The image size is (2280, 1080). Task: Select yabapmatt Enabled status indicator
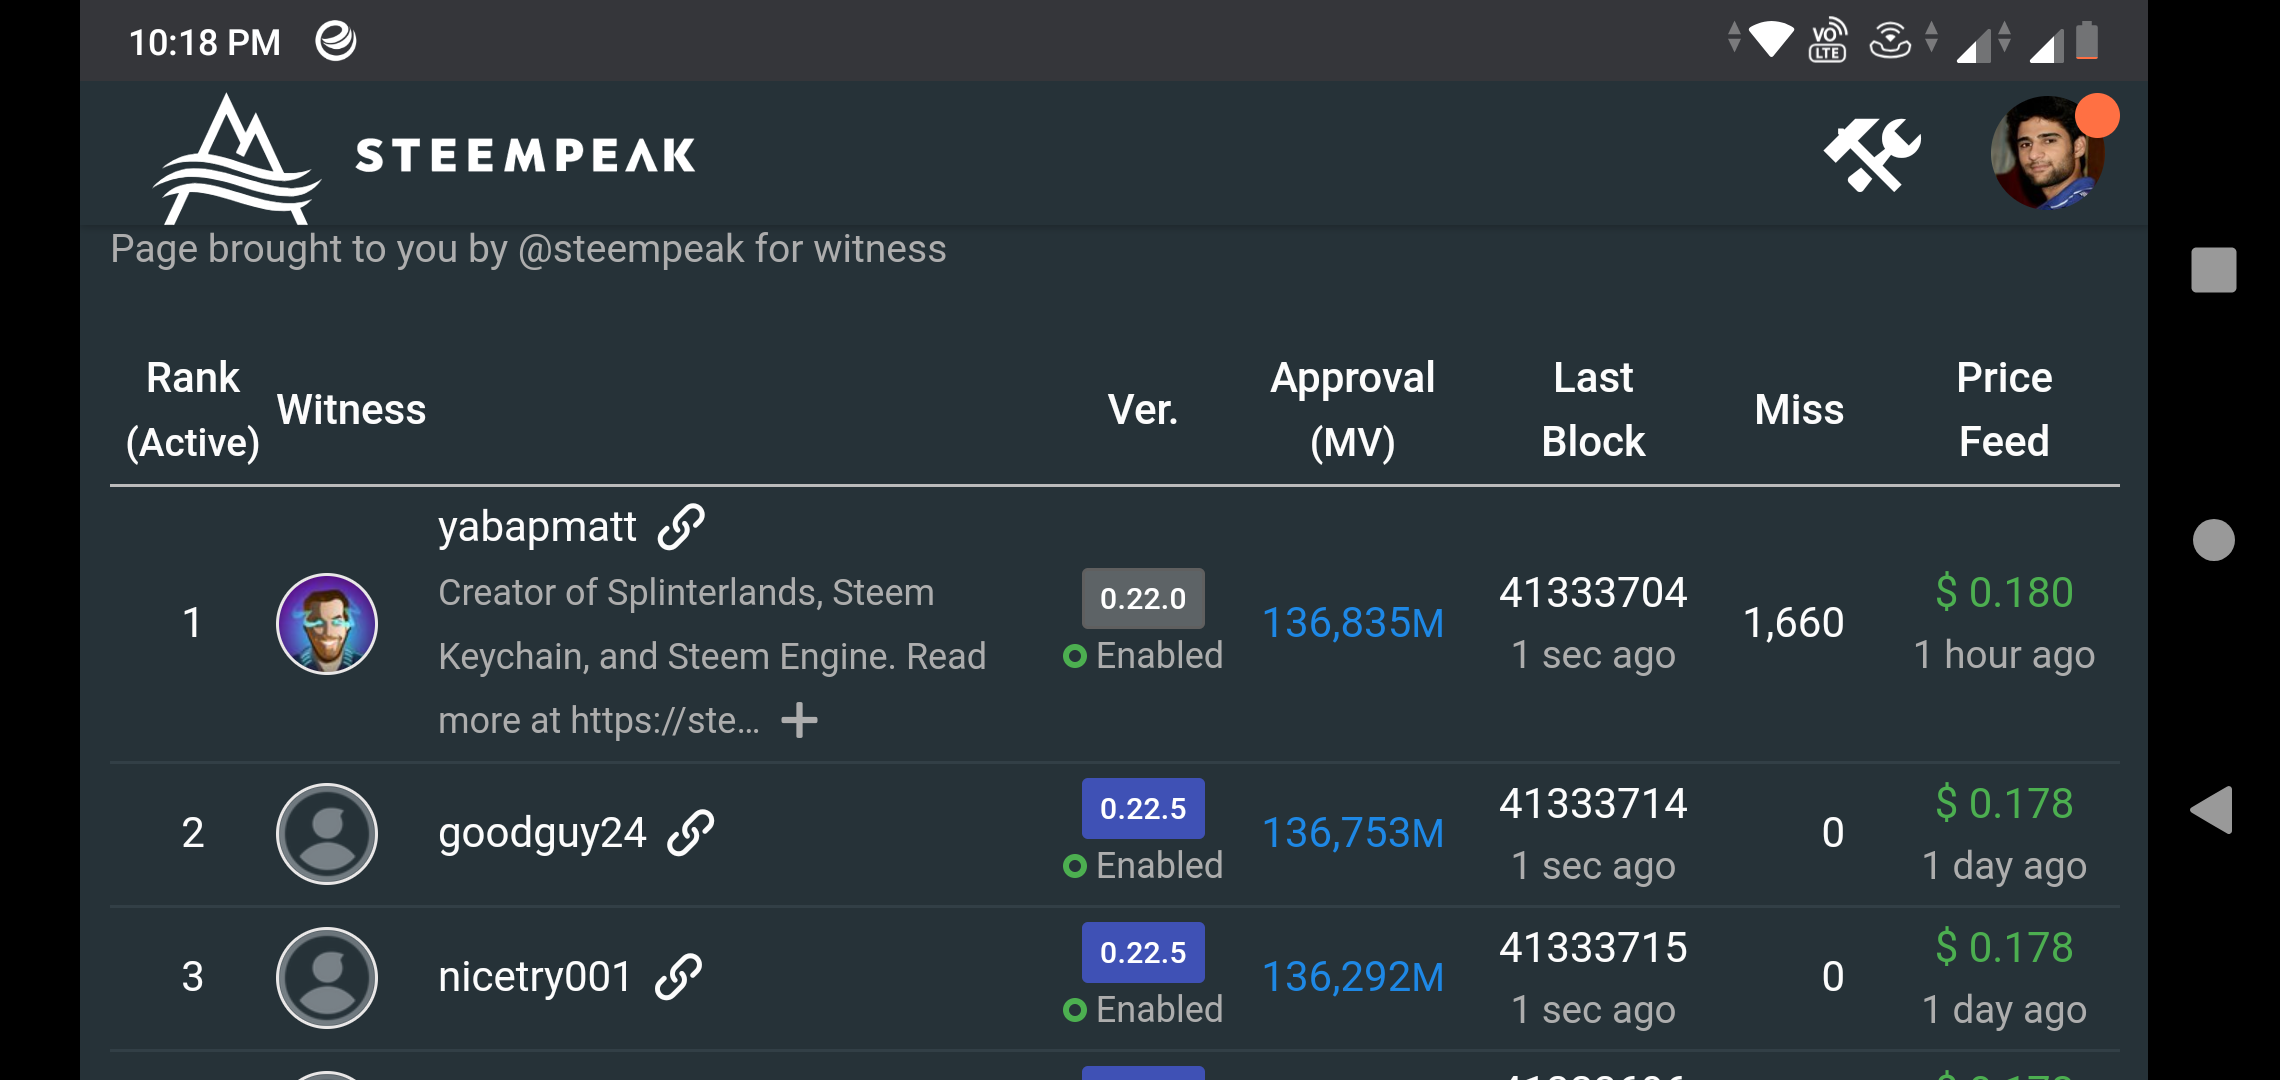click(1143, 656)
